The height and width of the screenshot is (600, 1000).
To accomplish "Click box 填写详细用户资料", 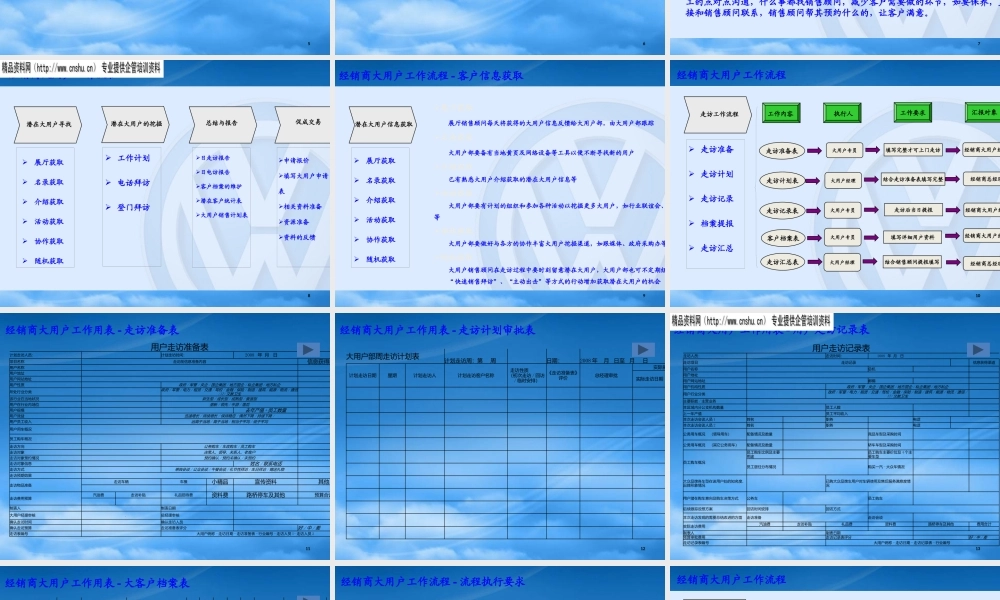I will (x=913, y=237).
